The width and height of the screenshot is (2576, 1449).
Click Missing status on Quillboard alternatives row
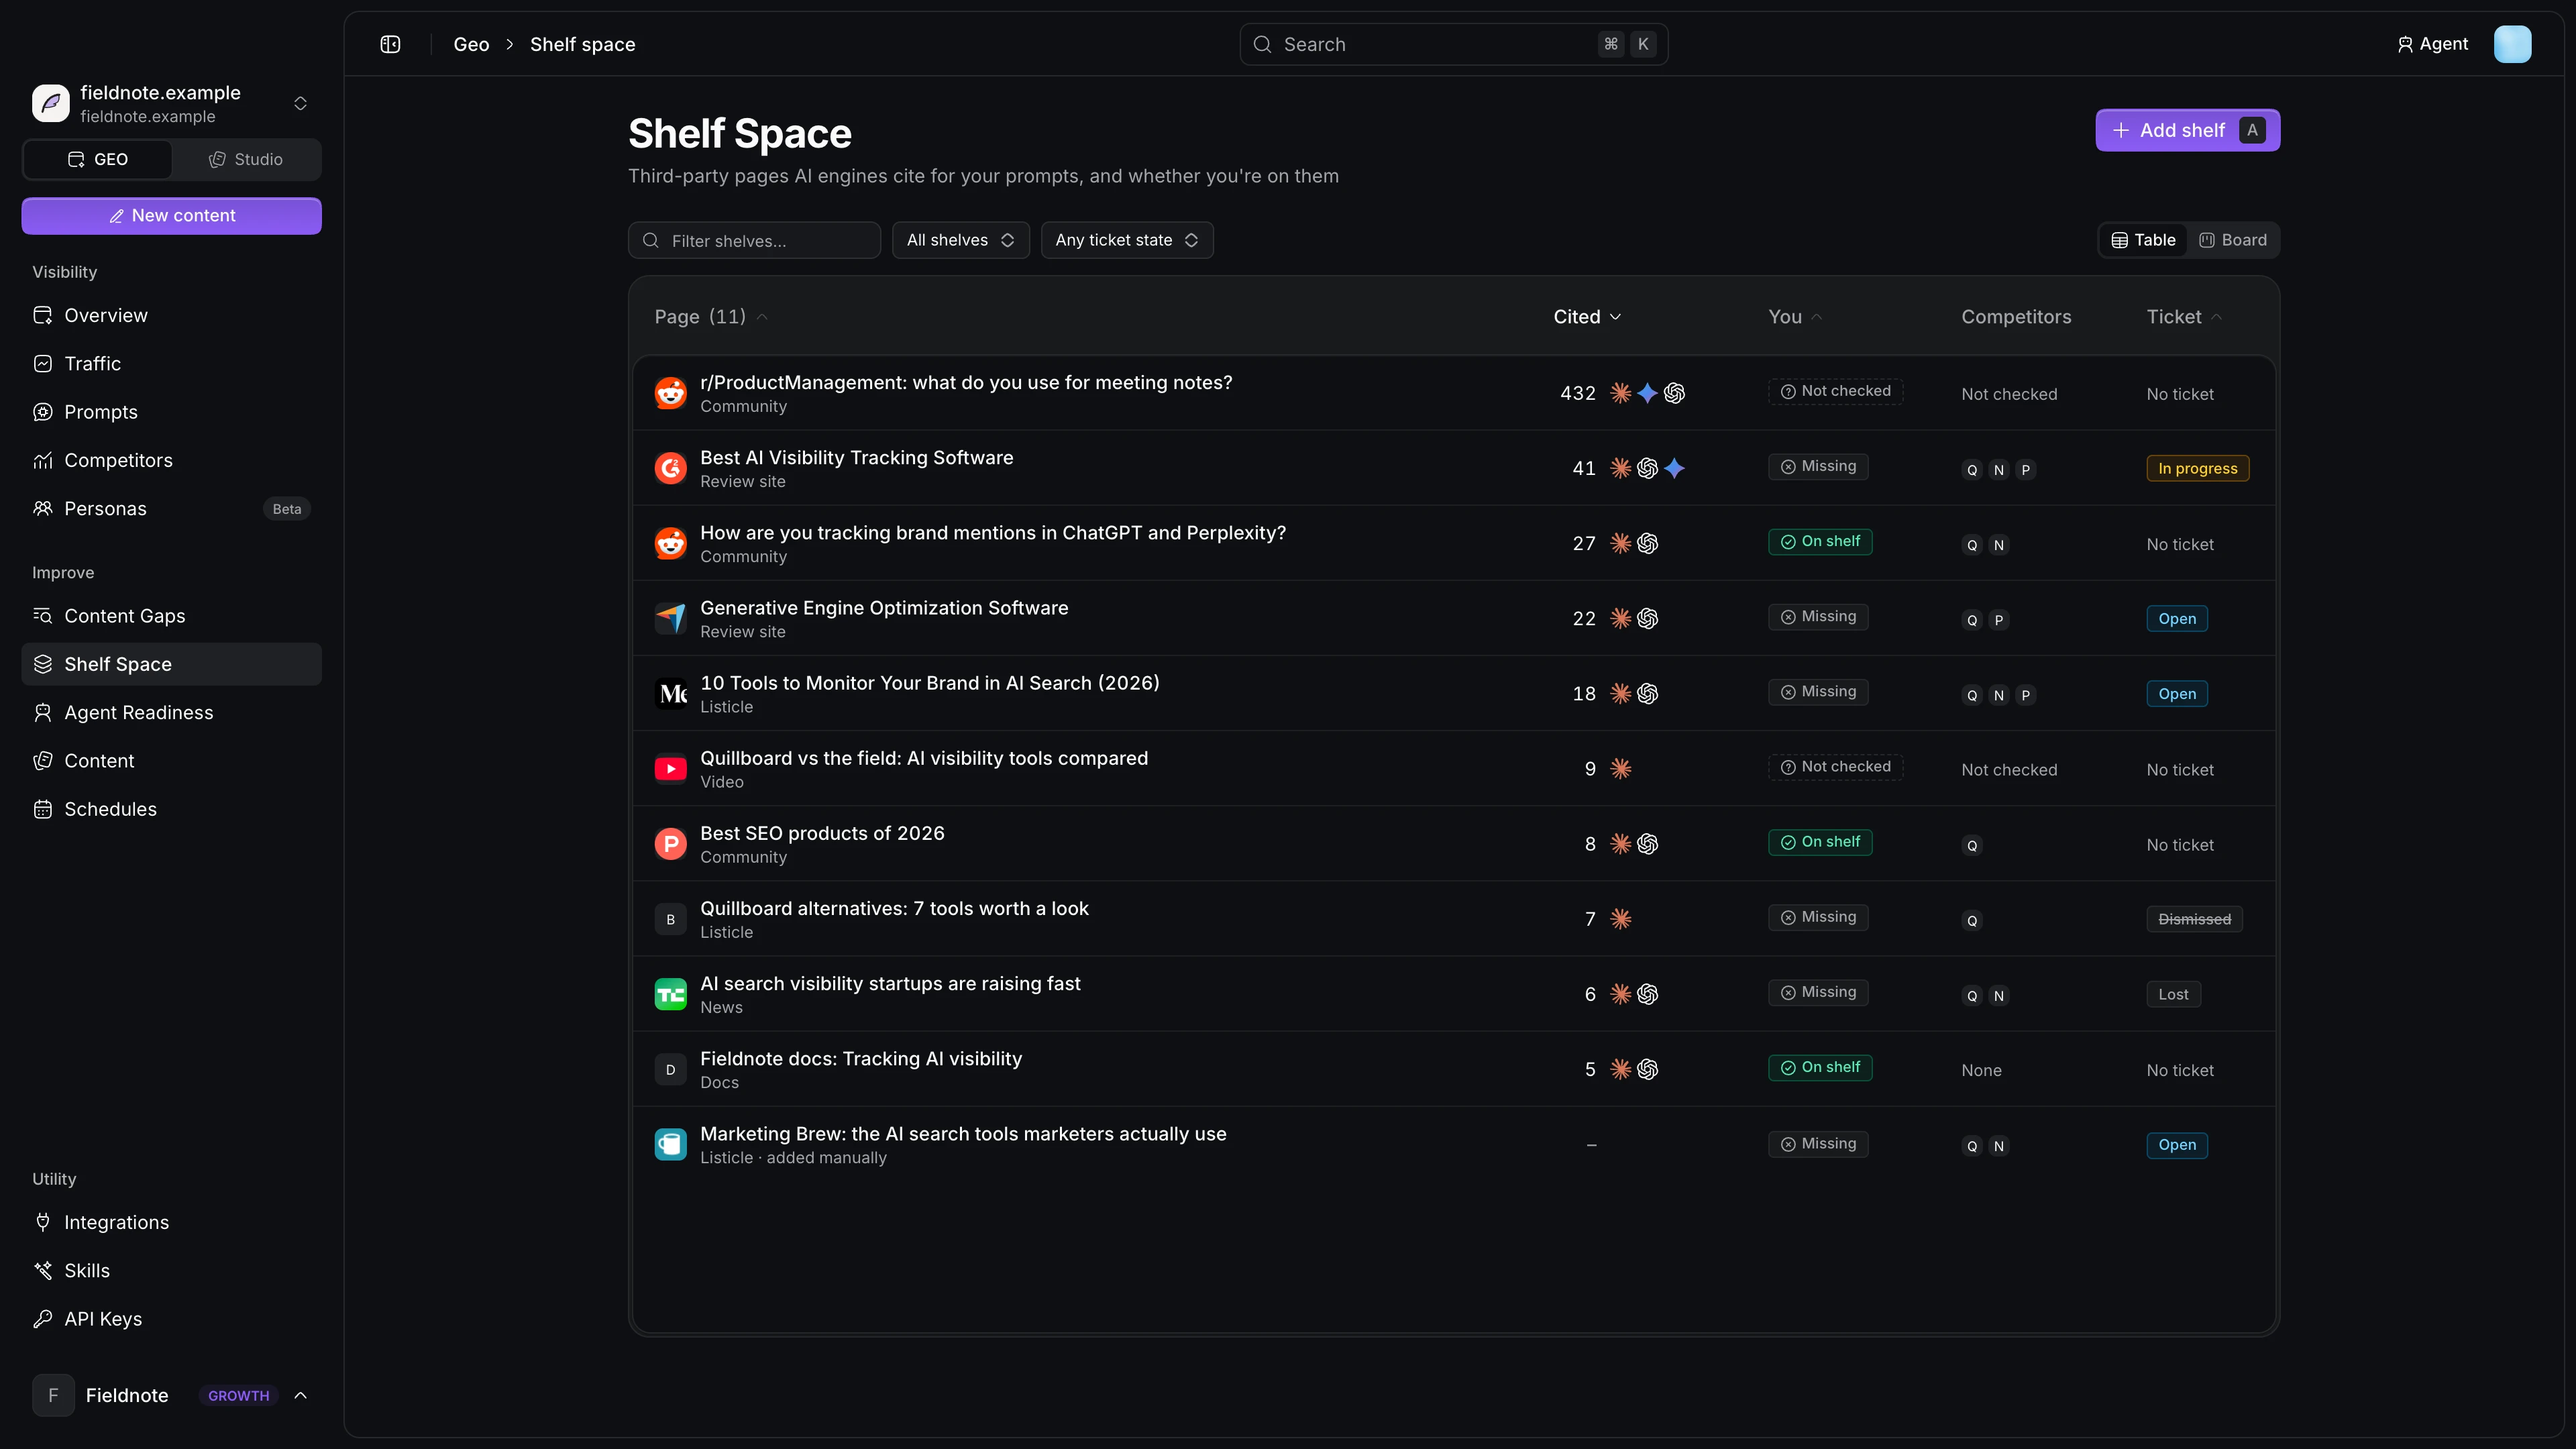(x=1818, y=917)
